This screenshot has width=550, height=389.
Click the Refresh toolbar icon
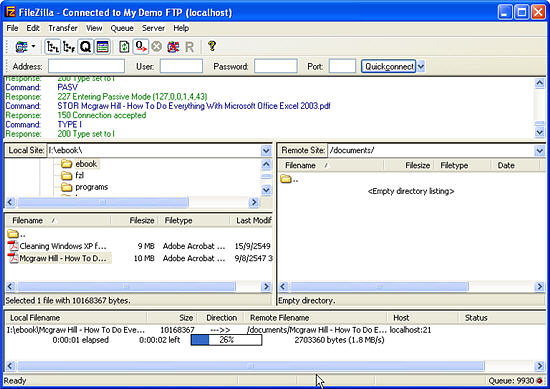[124, 47]
